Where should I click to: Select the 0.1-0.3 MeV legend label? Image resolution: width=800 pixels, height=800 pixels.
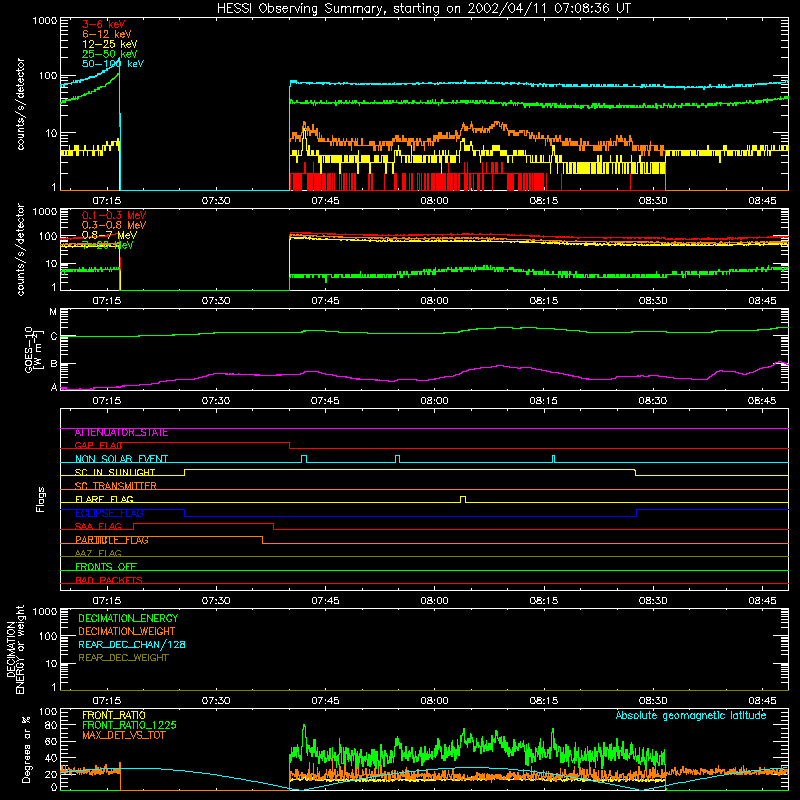[x=114, y=215]
